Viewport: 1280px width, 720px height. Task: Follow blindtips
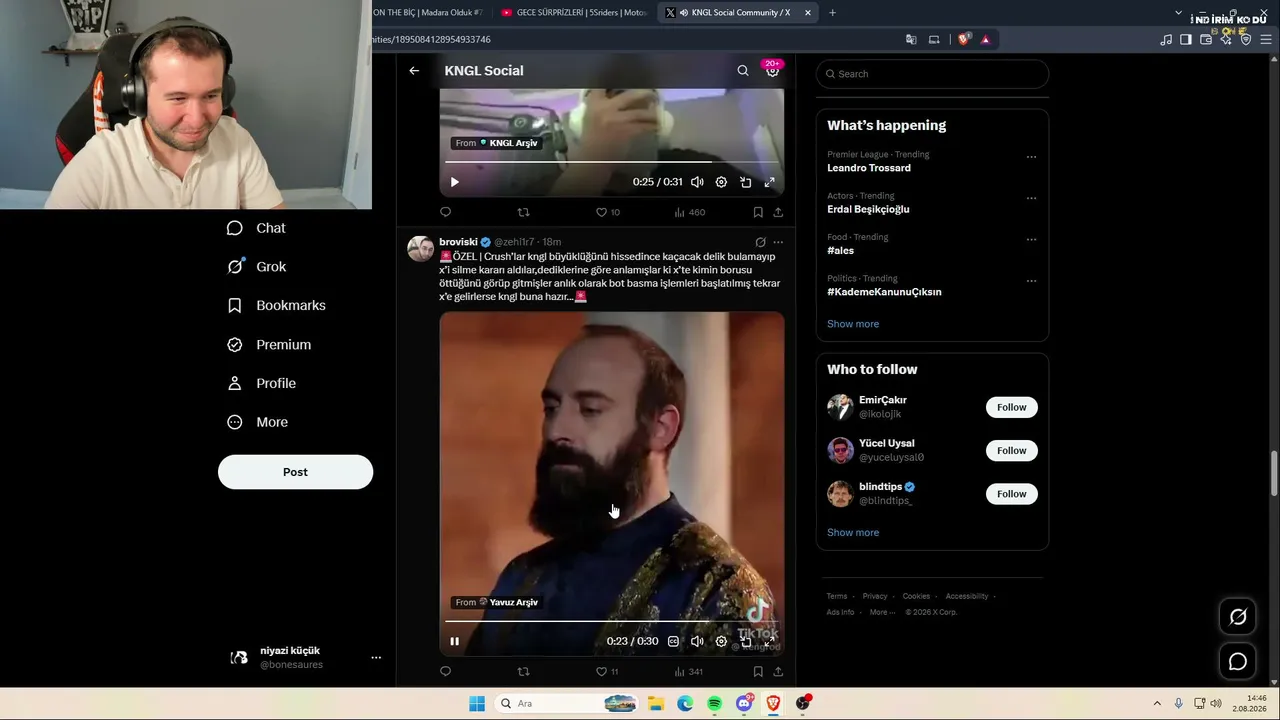click(x=1011, y=494)
